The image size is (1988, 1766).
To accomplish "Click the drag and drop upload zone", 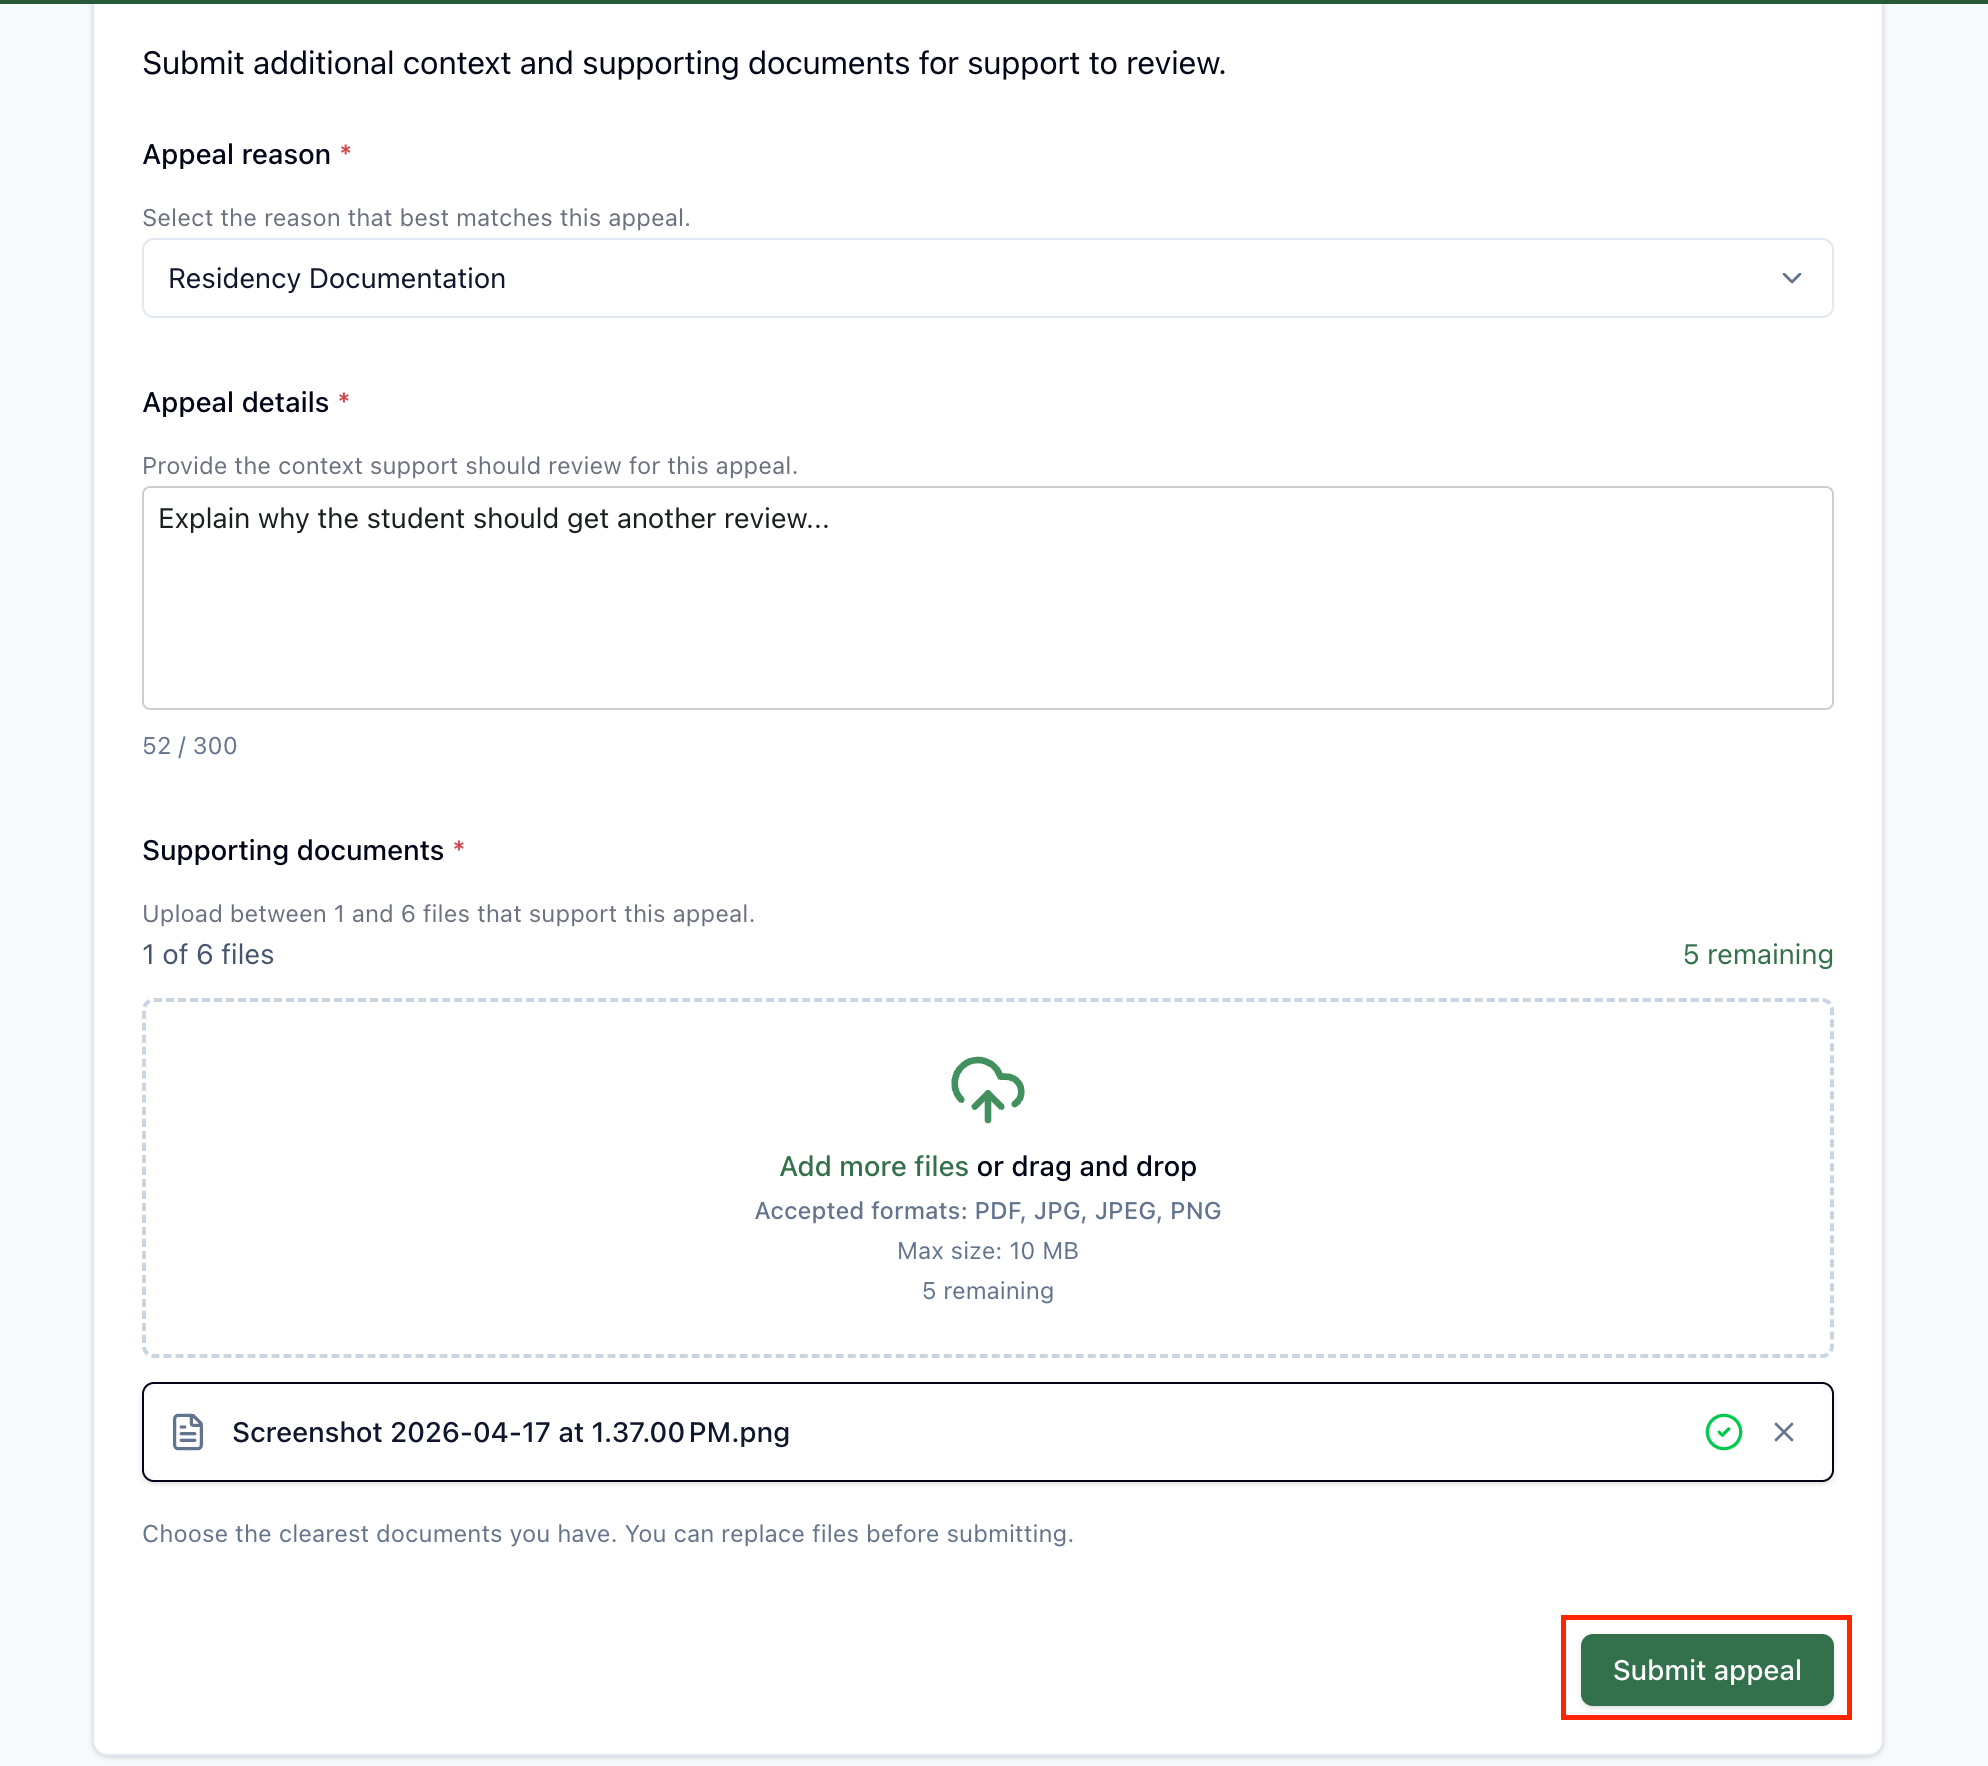I will point(987,1178).
